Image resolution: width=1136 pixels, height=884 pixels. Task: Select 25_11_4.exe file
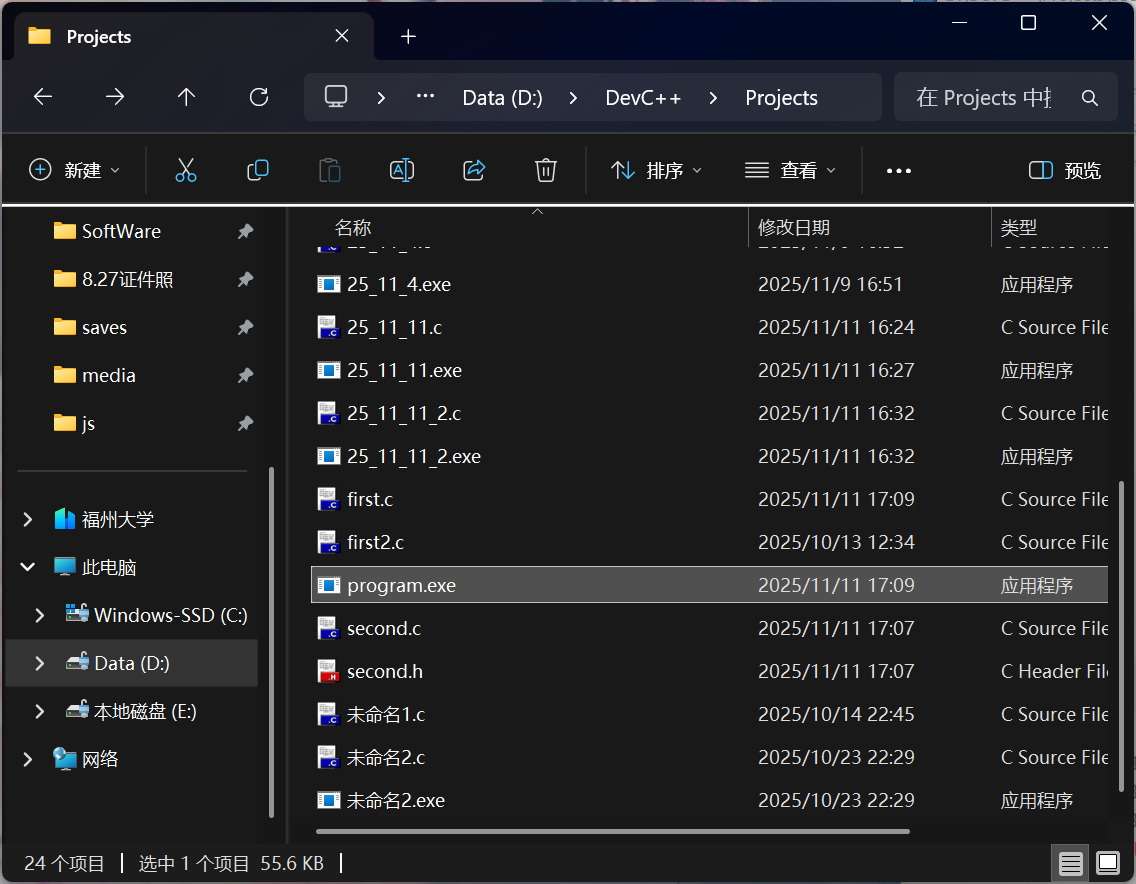(x=709, y=285)
